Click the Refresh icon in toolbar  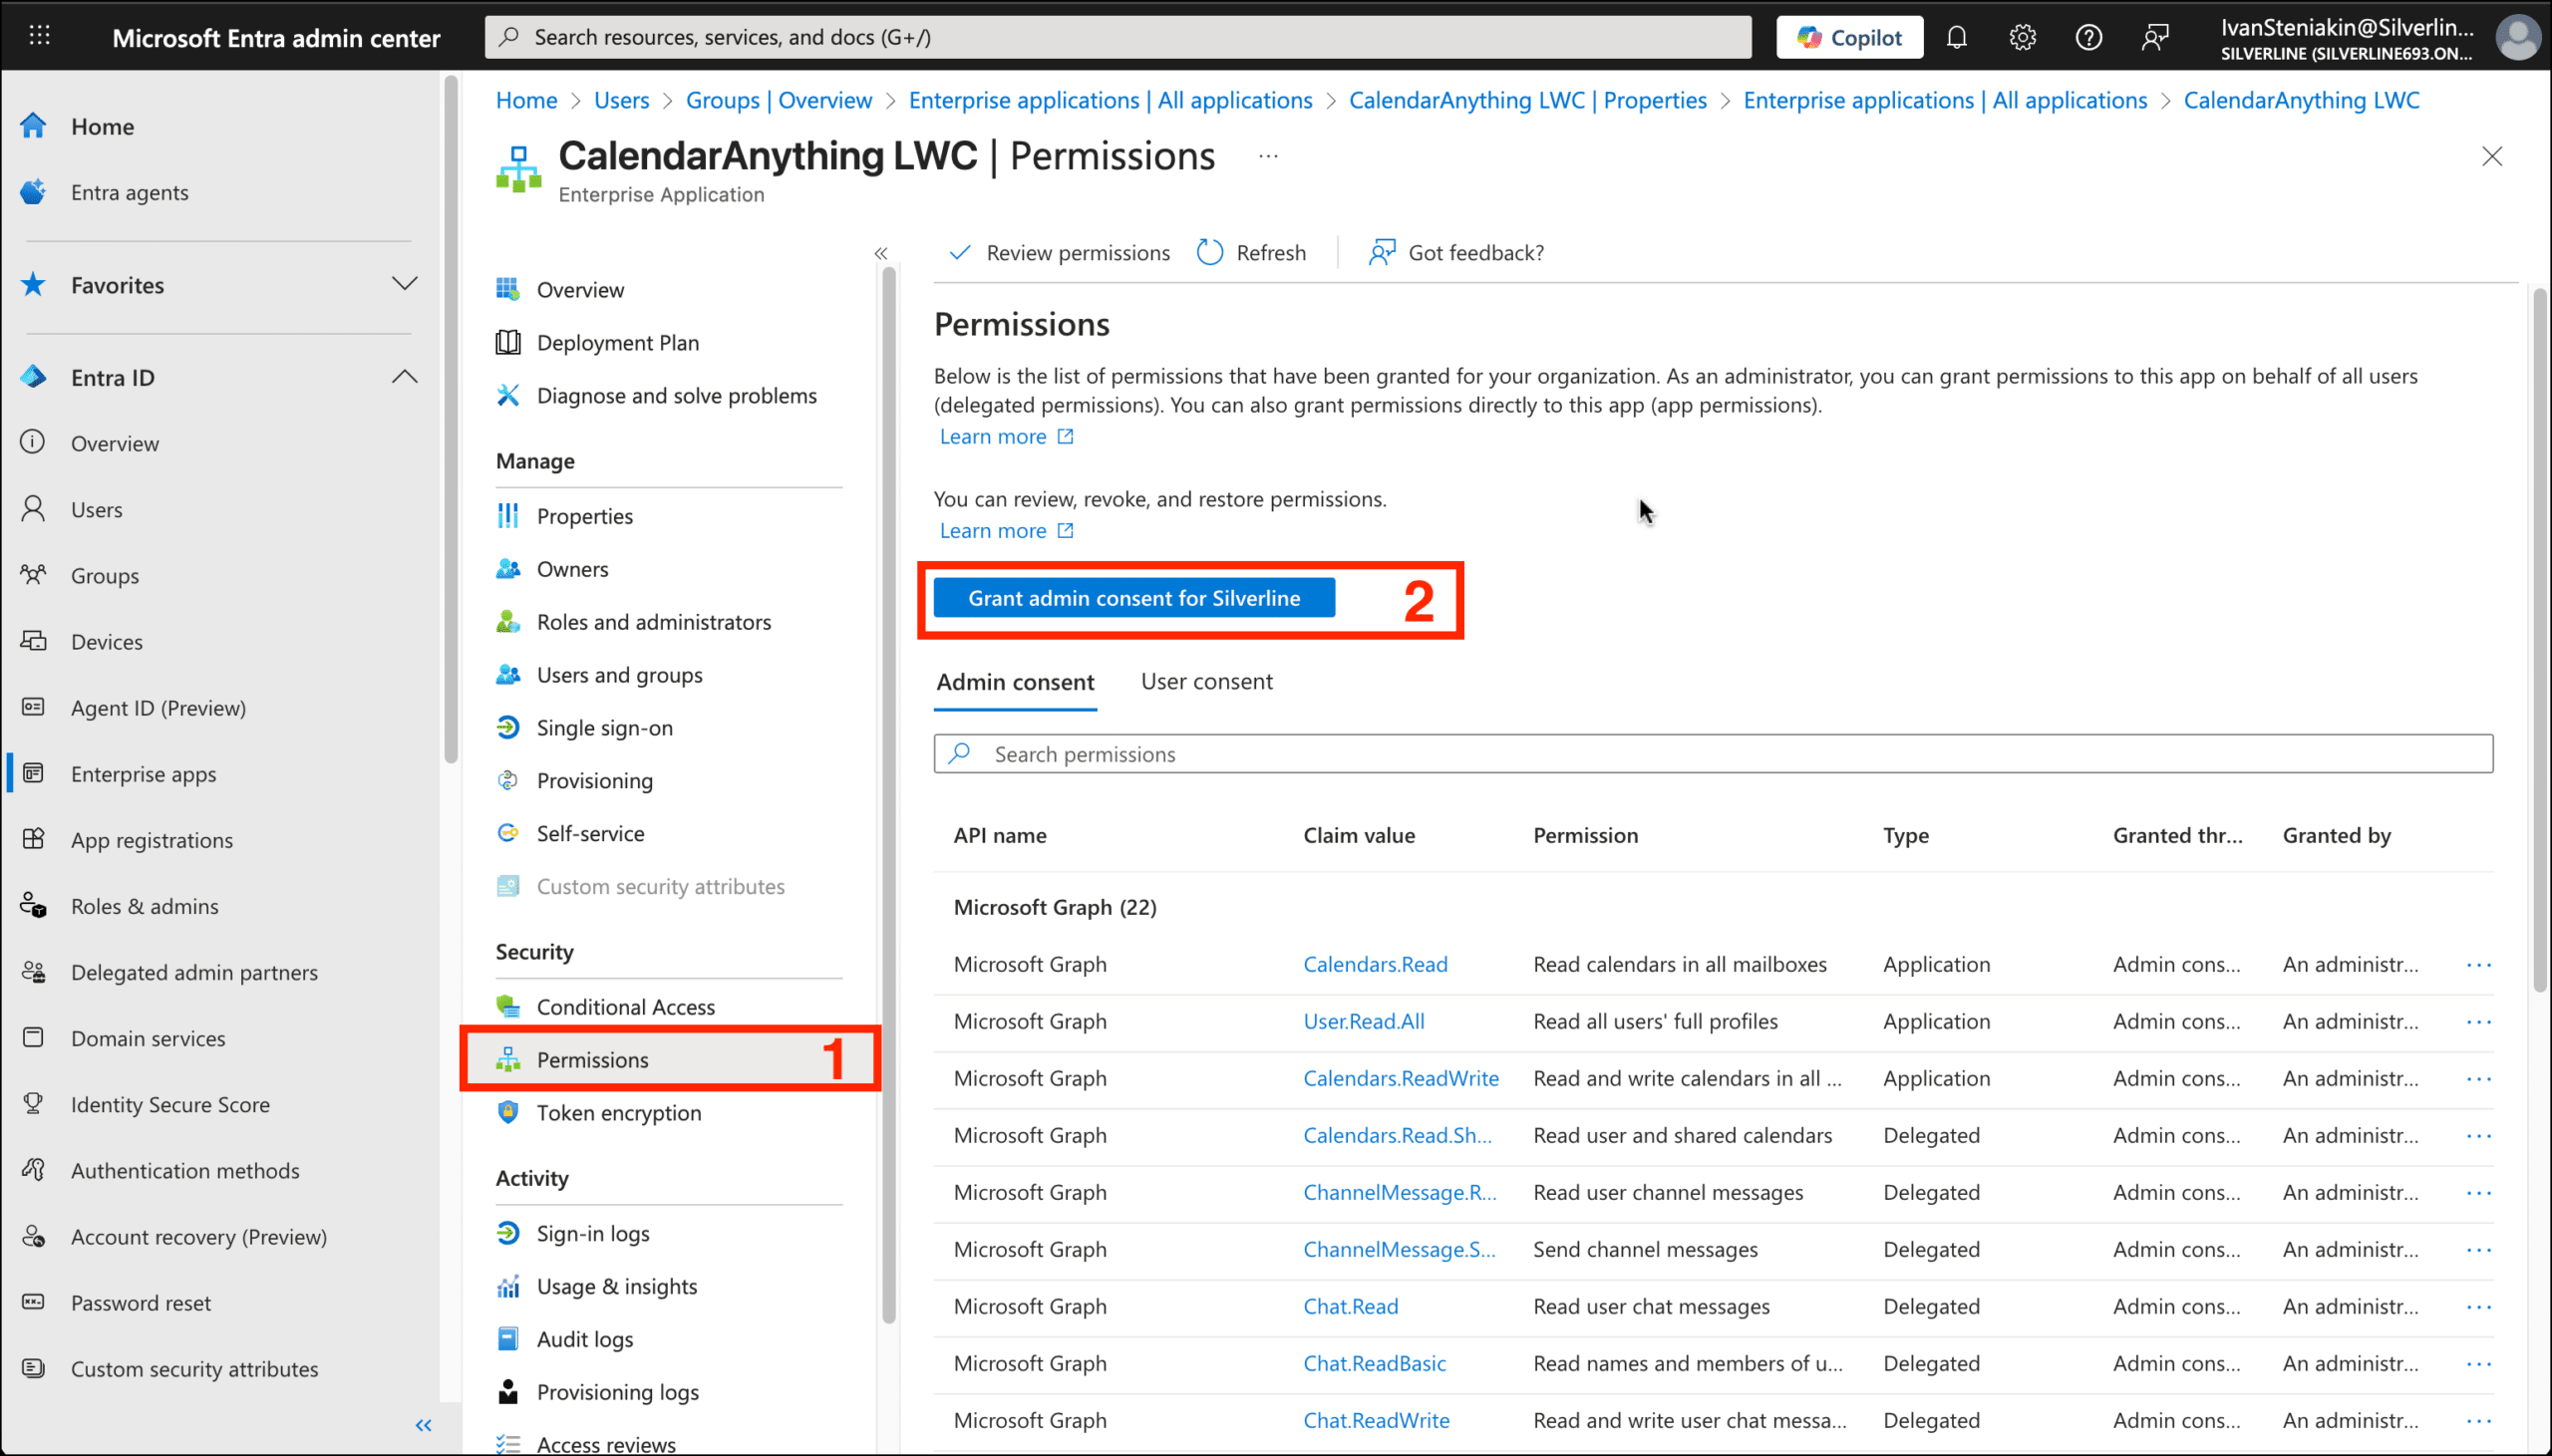coord(1210,253)
